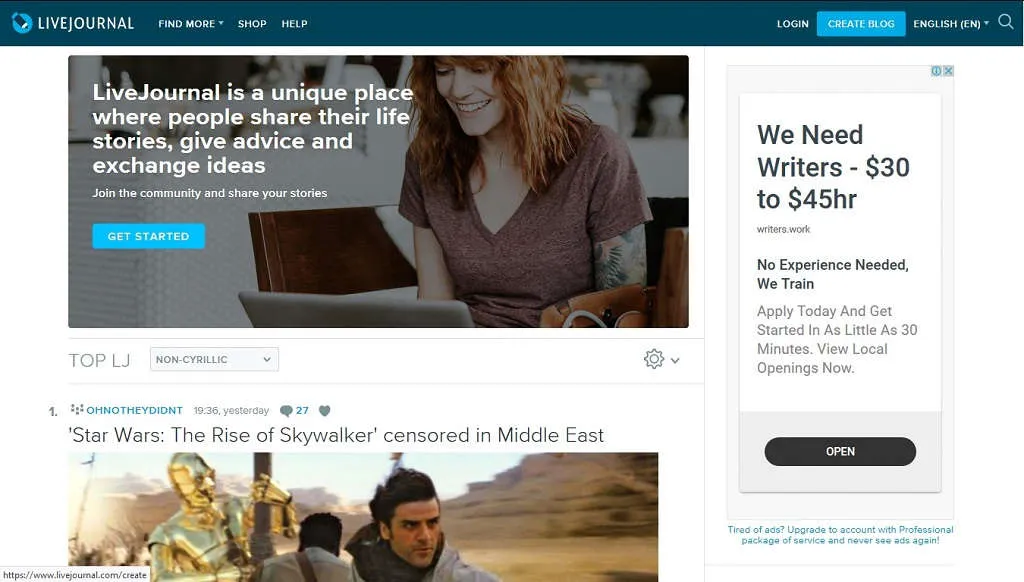This screenshot has width=1024, height=582.
Task: Expand the chevron next to gear icon
Action: coord(675,361)
